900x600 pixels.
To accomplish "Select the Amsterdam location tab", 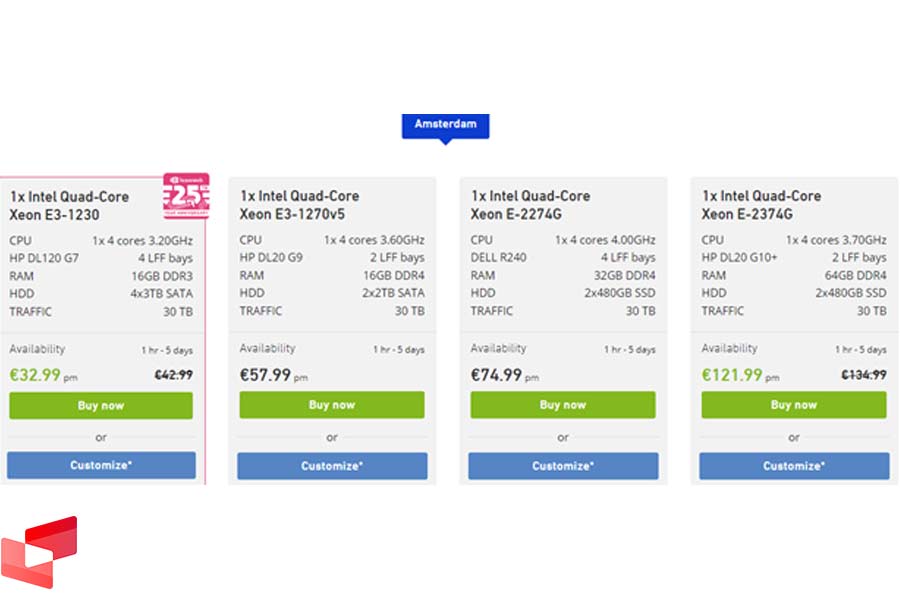I will pyautogui.click(x=445, y=125).
